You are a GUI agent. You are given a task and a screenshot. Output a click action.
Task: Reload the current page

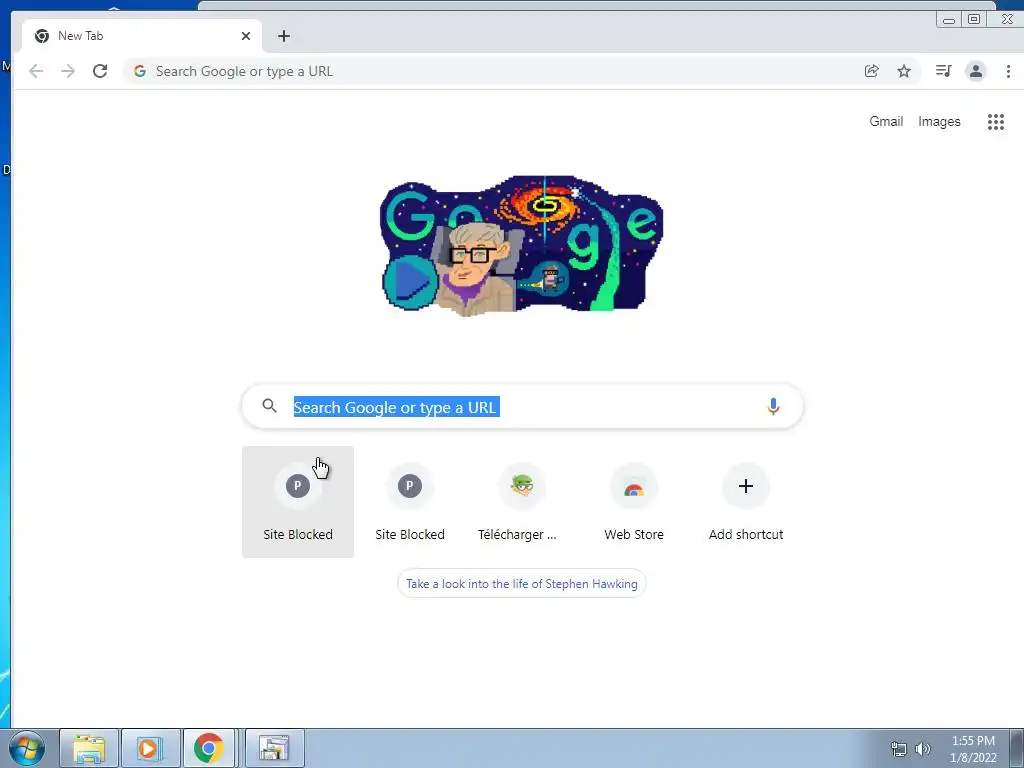click(x=100, y=71)
